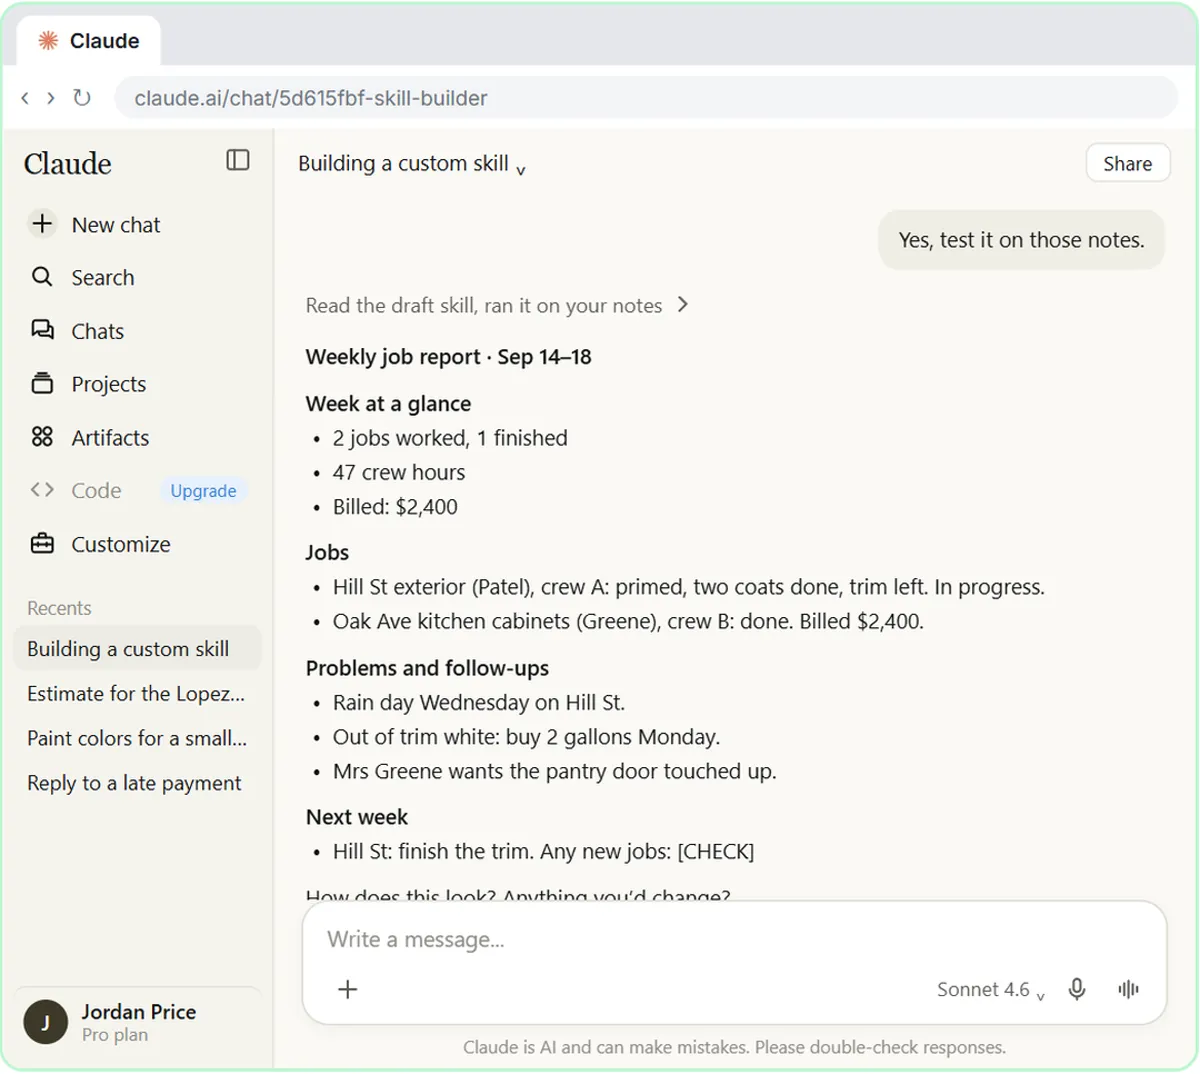Click the Claude logo wordmark in sidebar
The image size is (1200, 1074).
pos(68,164)
